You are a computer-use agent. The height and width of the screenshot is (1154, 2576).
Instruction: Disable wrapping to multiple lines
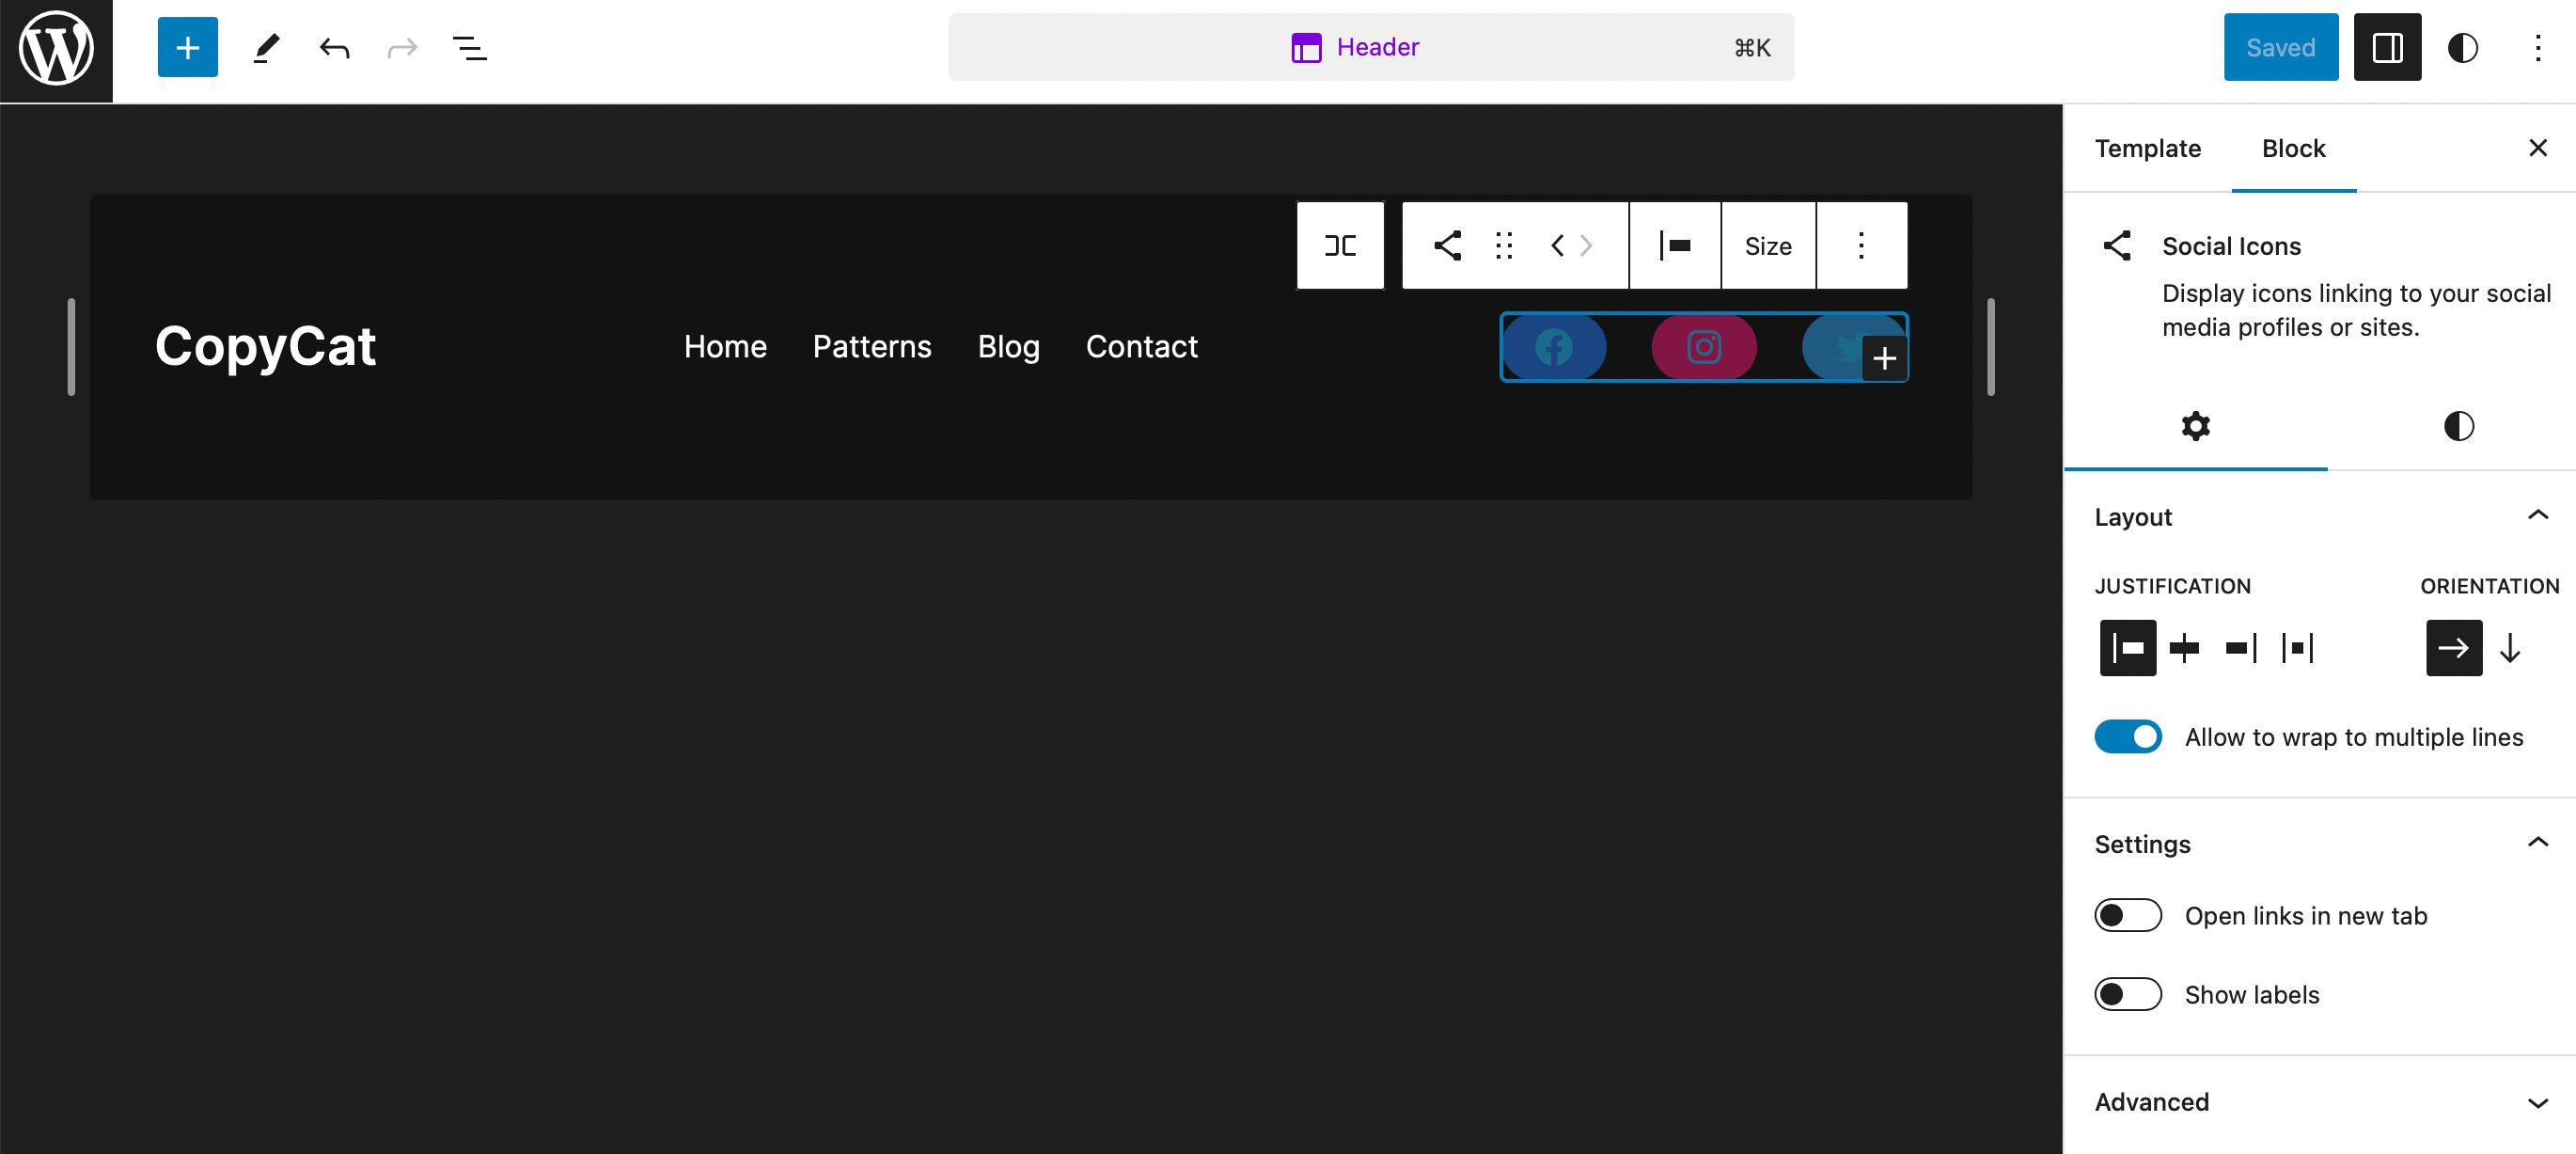pyautogui.click(x=2128, y=736)
